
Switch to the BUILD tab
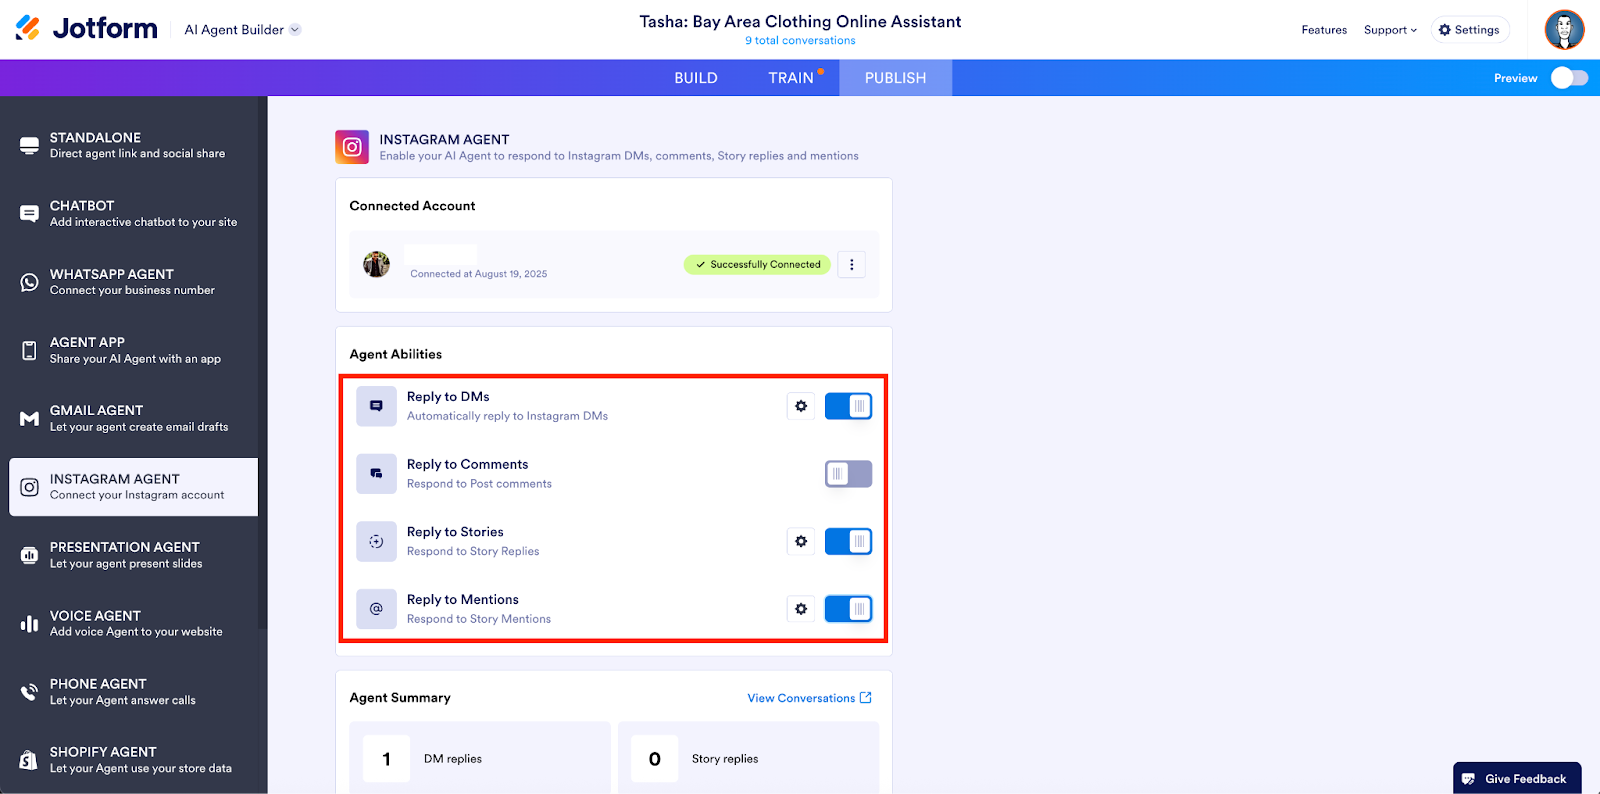696,78
